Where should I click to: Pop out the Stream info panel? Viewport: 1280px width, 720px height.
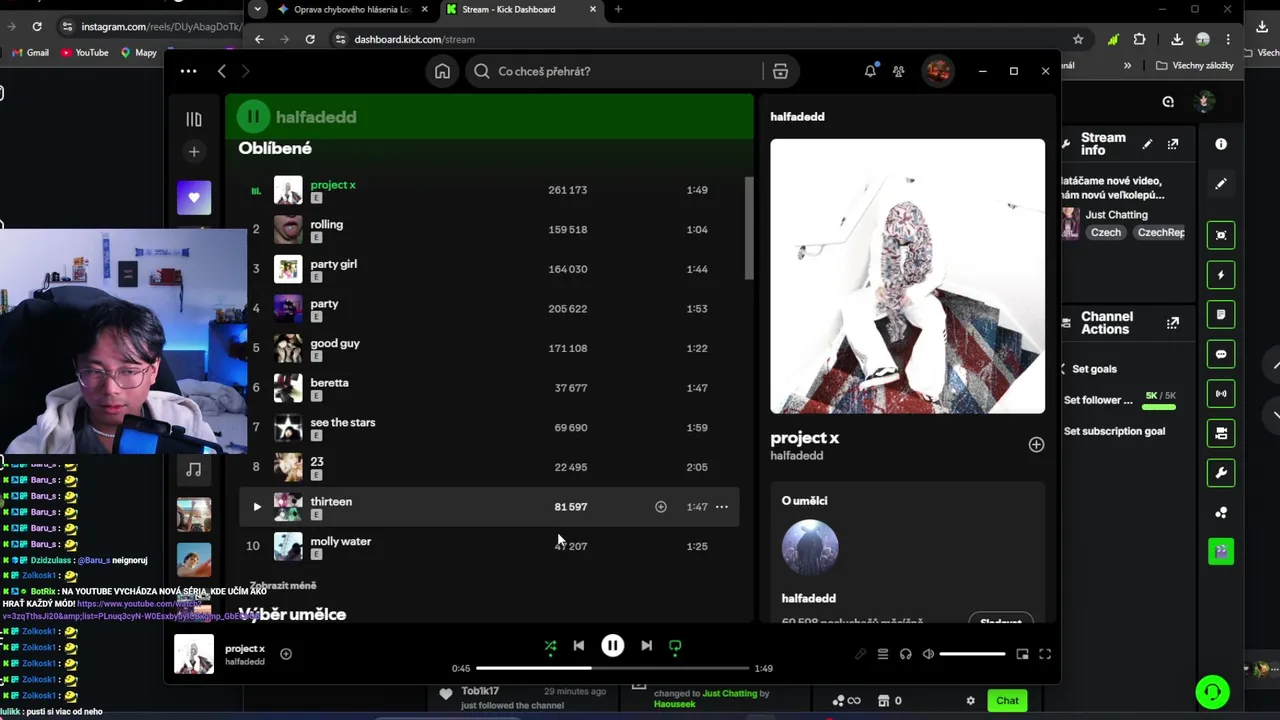tap(1173, 144)
